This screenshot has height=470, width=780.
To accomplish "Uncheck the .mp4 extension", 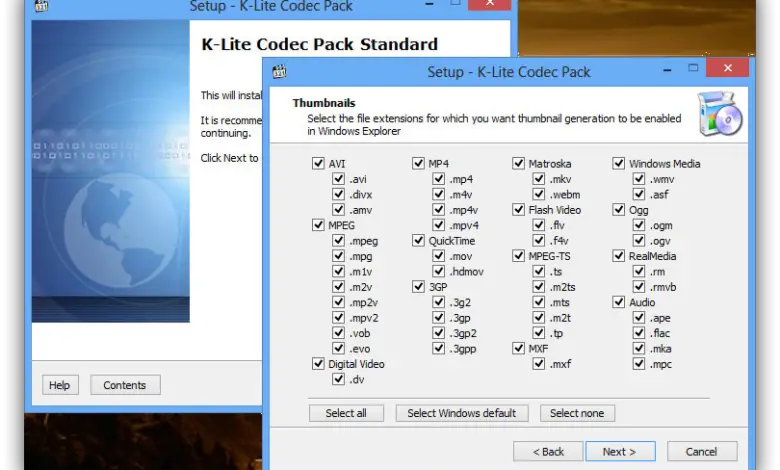I will [x=439, y=179].
